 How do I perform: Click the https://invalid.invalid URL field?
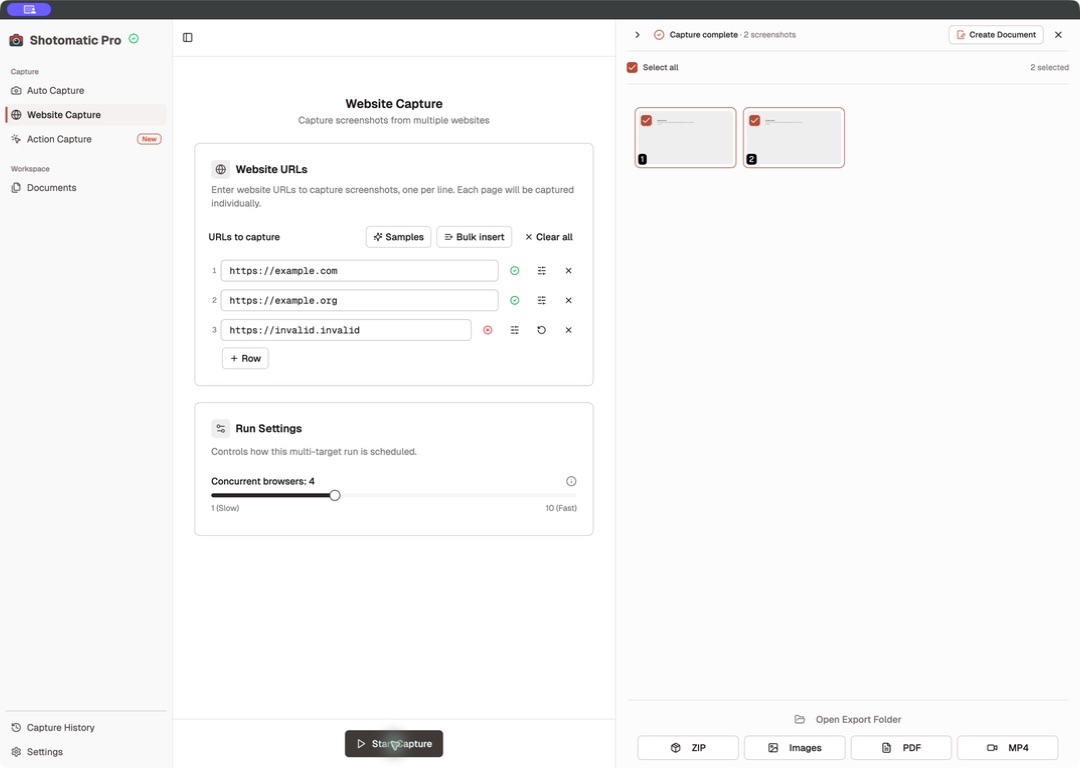pyautogui.click(x=346, y=330)
